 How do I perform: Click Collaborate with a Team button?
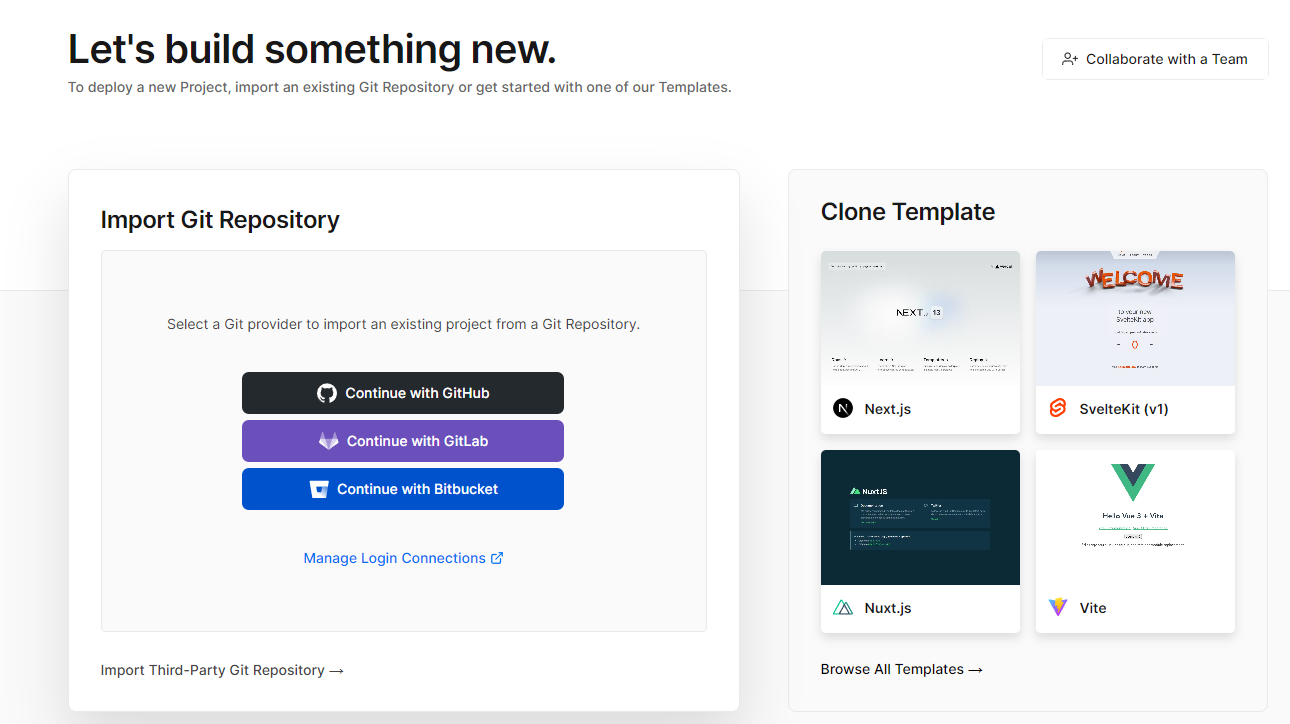(x=1155, y=59)
